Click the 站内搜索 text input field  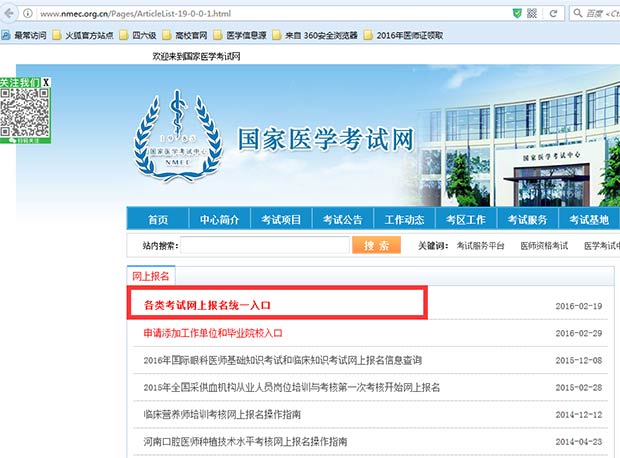(262, 246)
